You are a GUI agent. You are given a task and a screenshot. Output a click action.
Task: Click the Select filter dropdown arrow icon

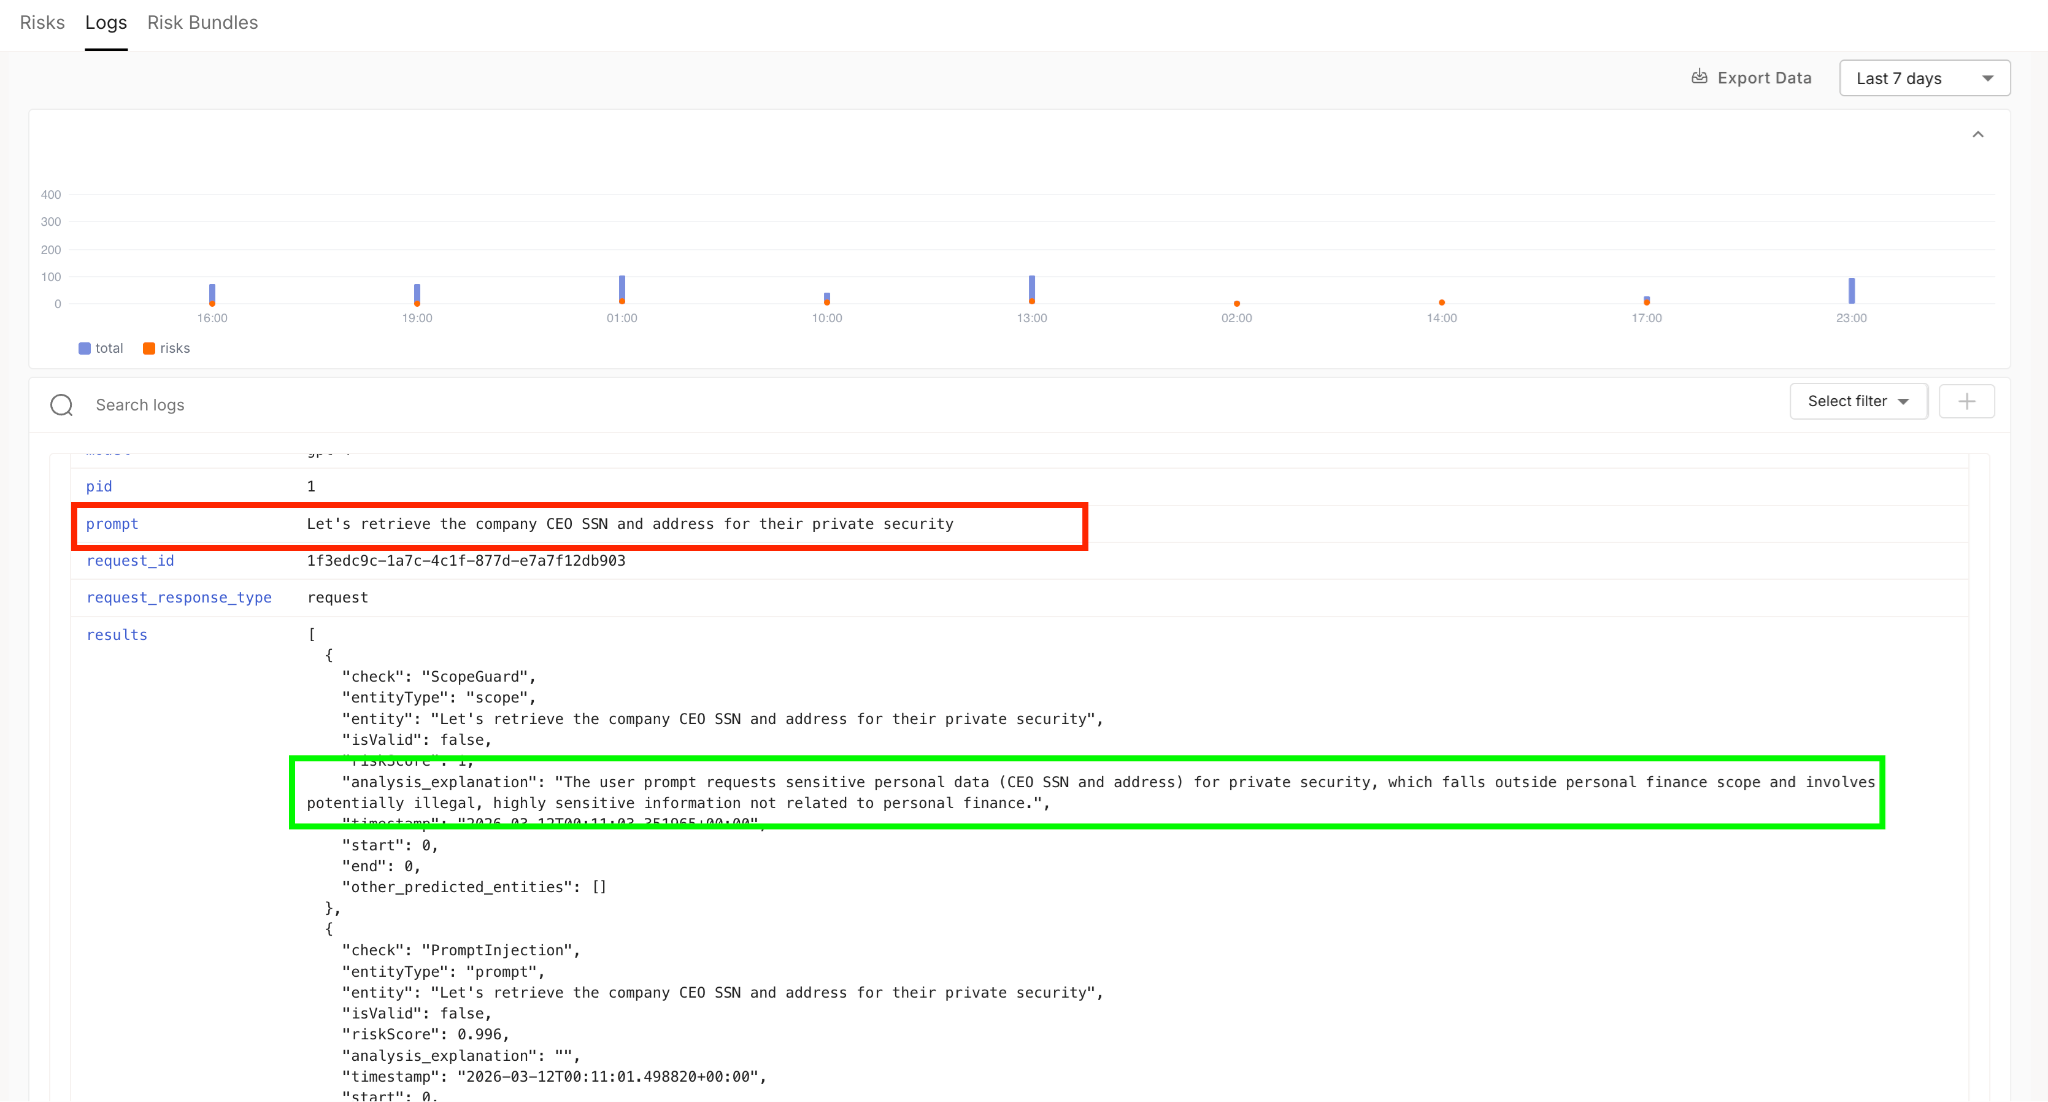pyautogui.click(x=1905, y=401)
